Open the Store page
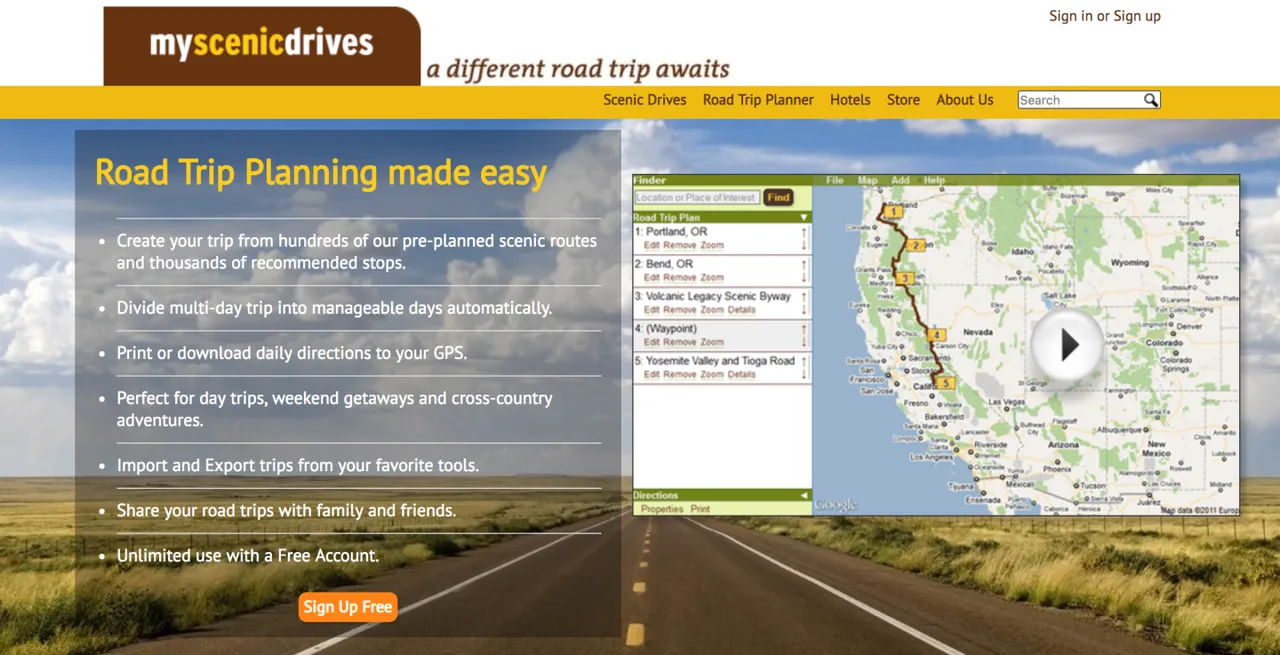 pos(903,100)
